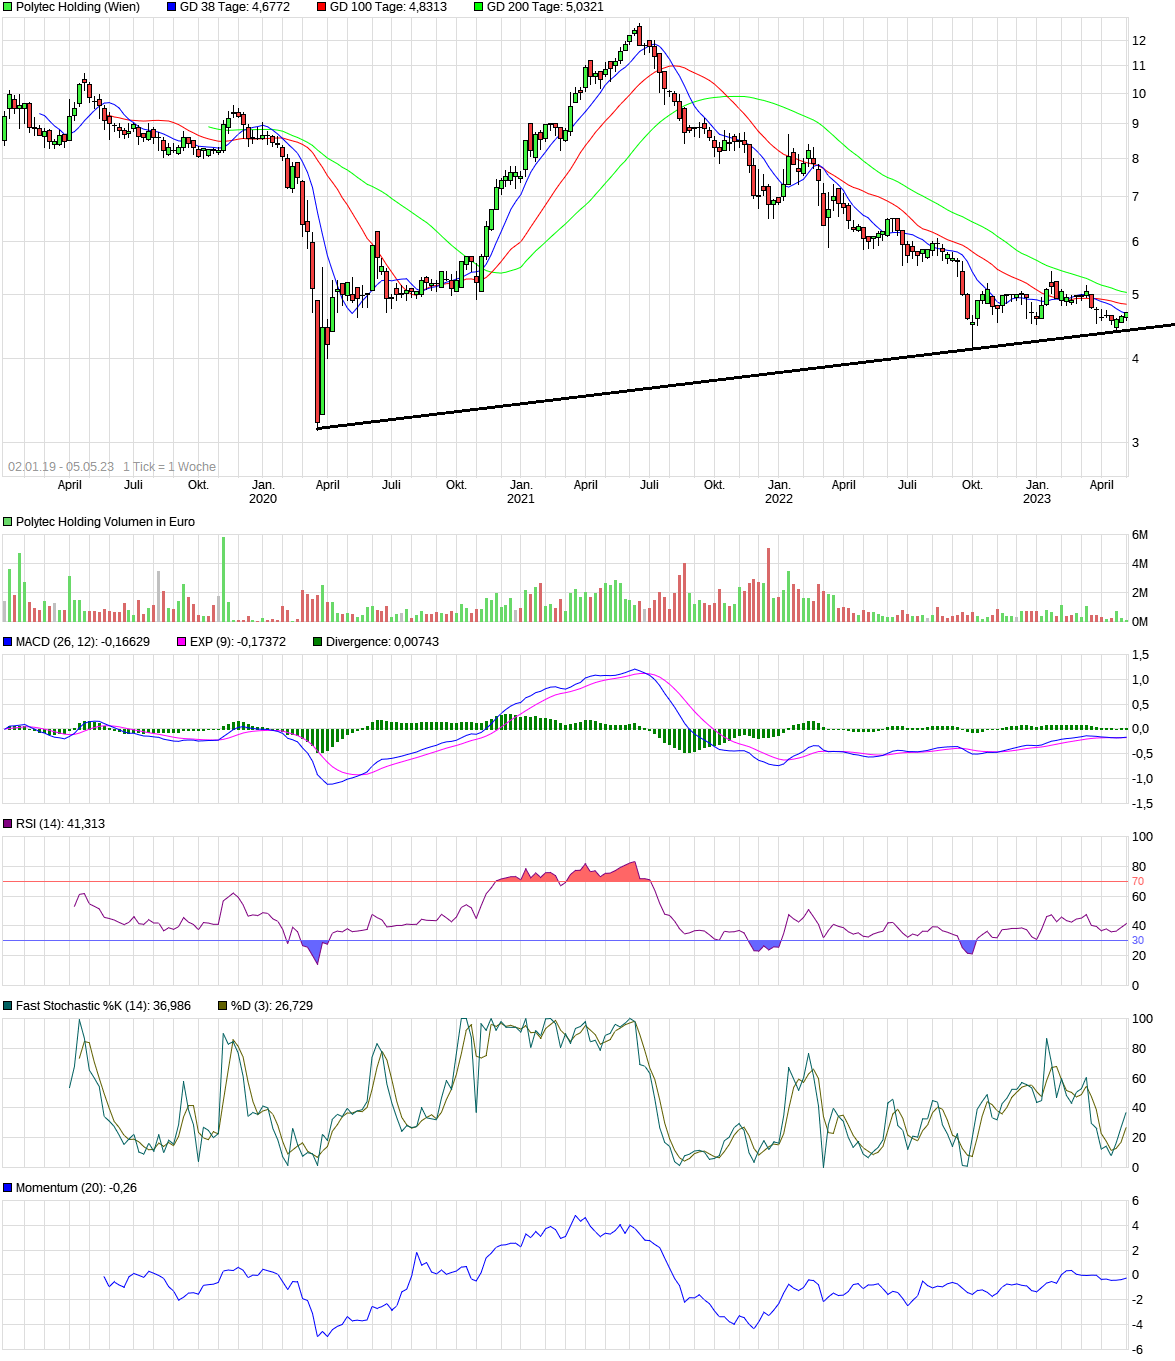Click the '1 Tick = 1 Woche' note
Image resolution: width=1175 pixels, height=1361 pixels.
click(x=170, y=467)
